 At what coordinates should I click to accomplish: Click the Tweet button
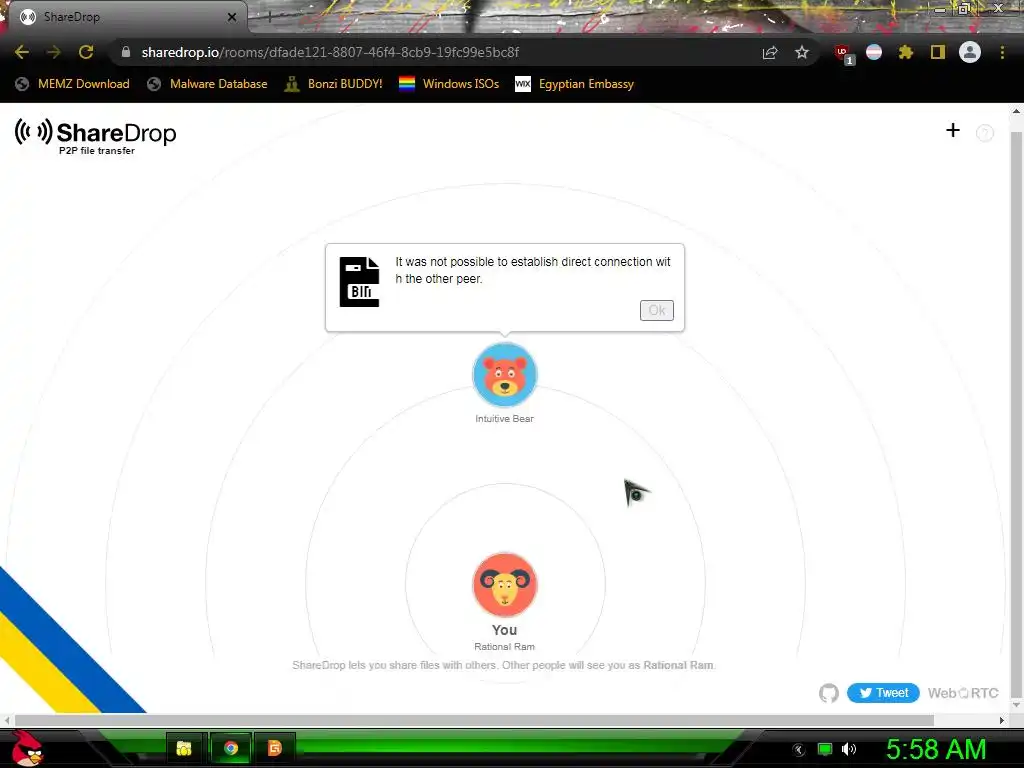tap(883, 693)
